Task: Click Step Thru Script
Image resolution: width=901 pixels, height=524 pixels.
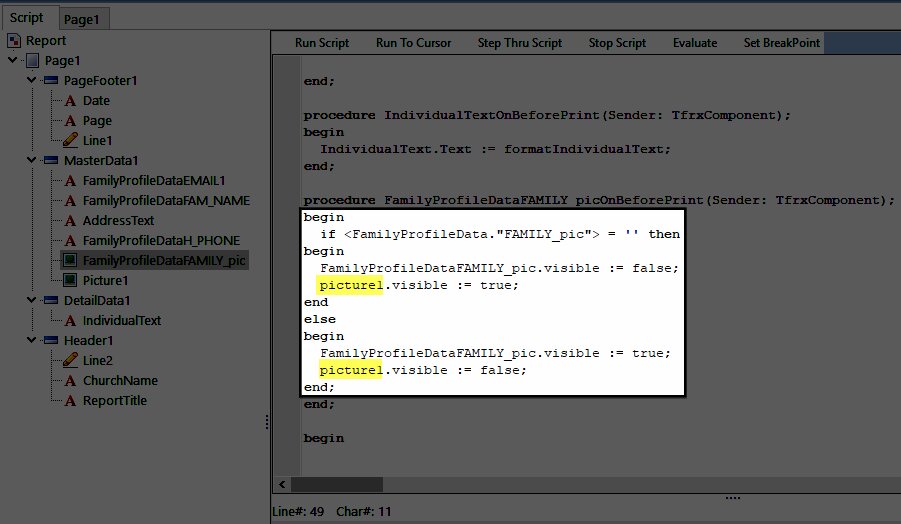Action: coord(519,43)
